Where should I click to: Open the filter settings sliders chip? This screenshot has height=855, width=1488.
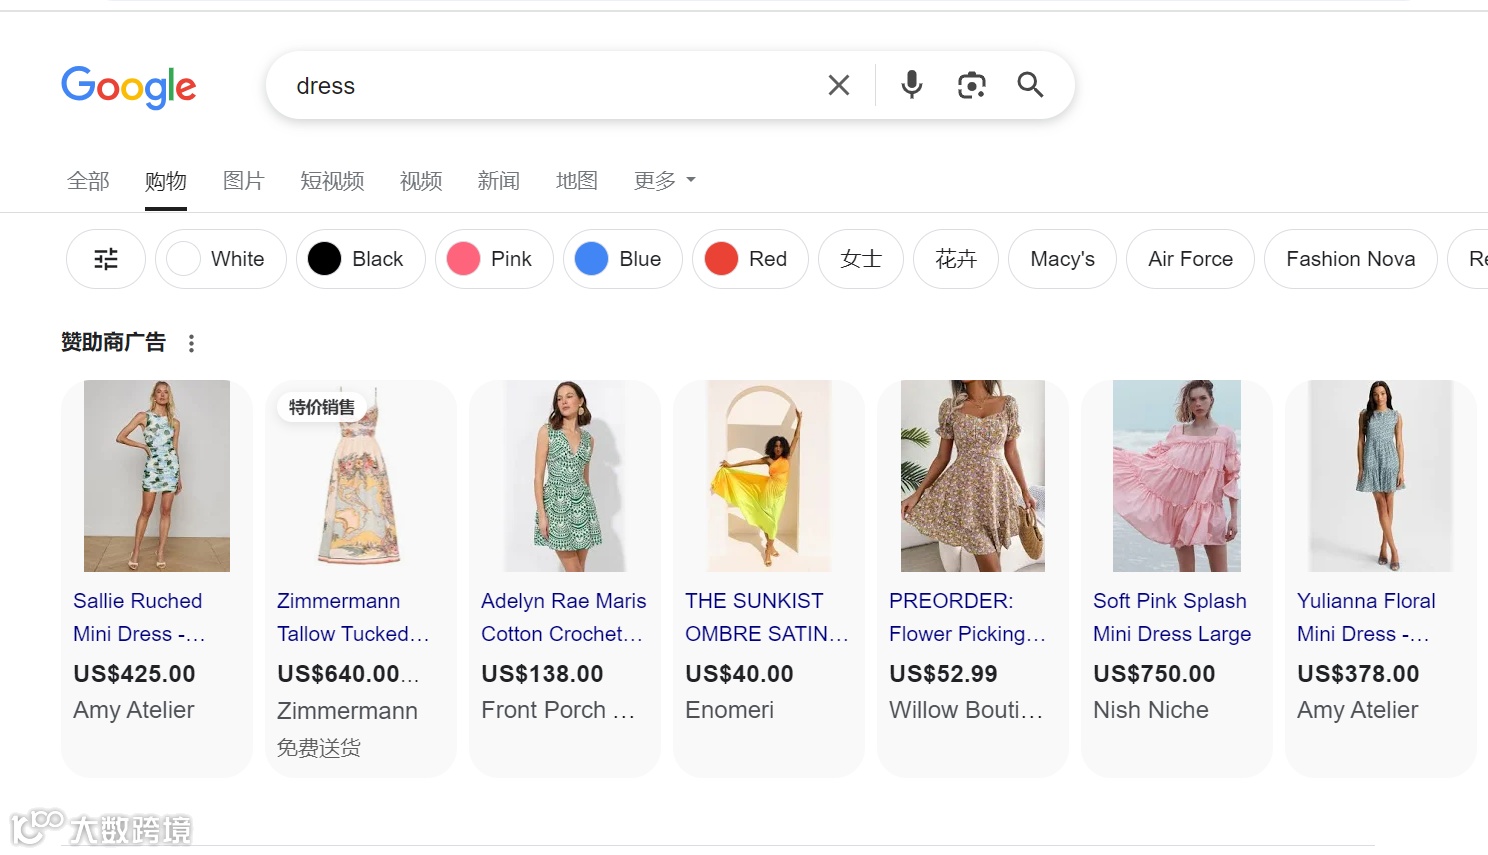point(106,259)
